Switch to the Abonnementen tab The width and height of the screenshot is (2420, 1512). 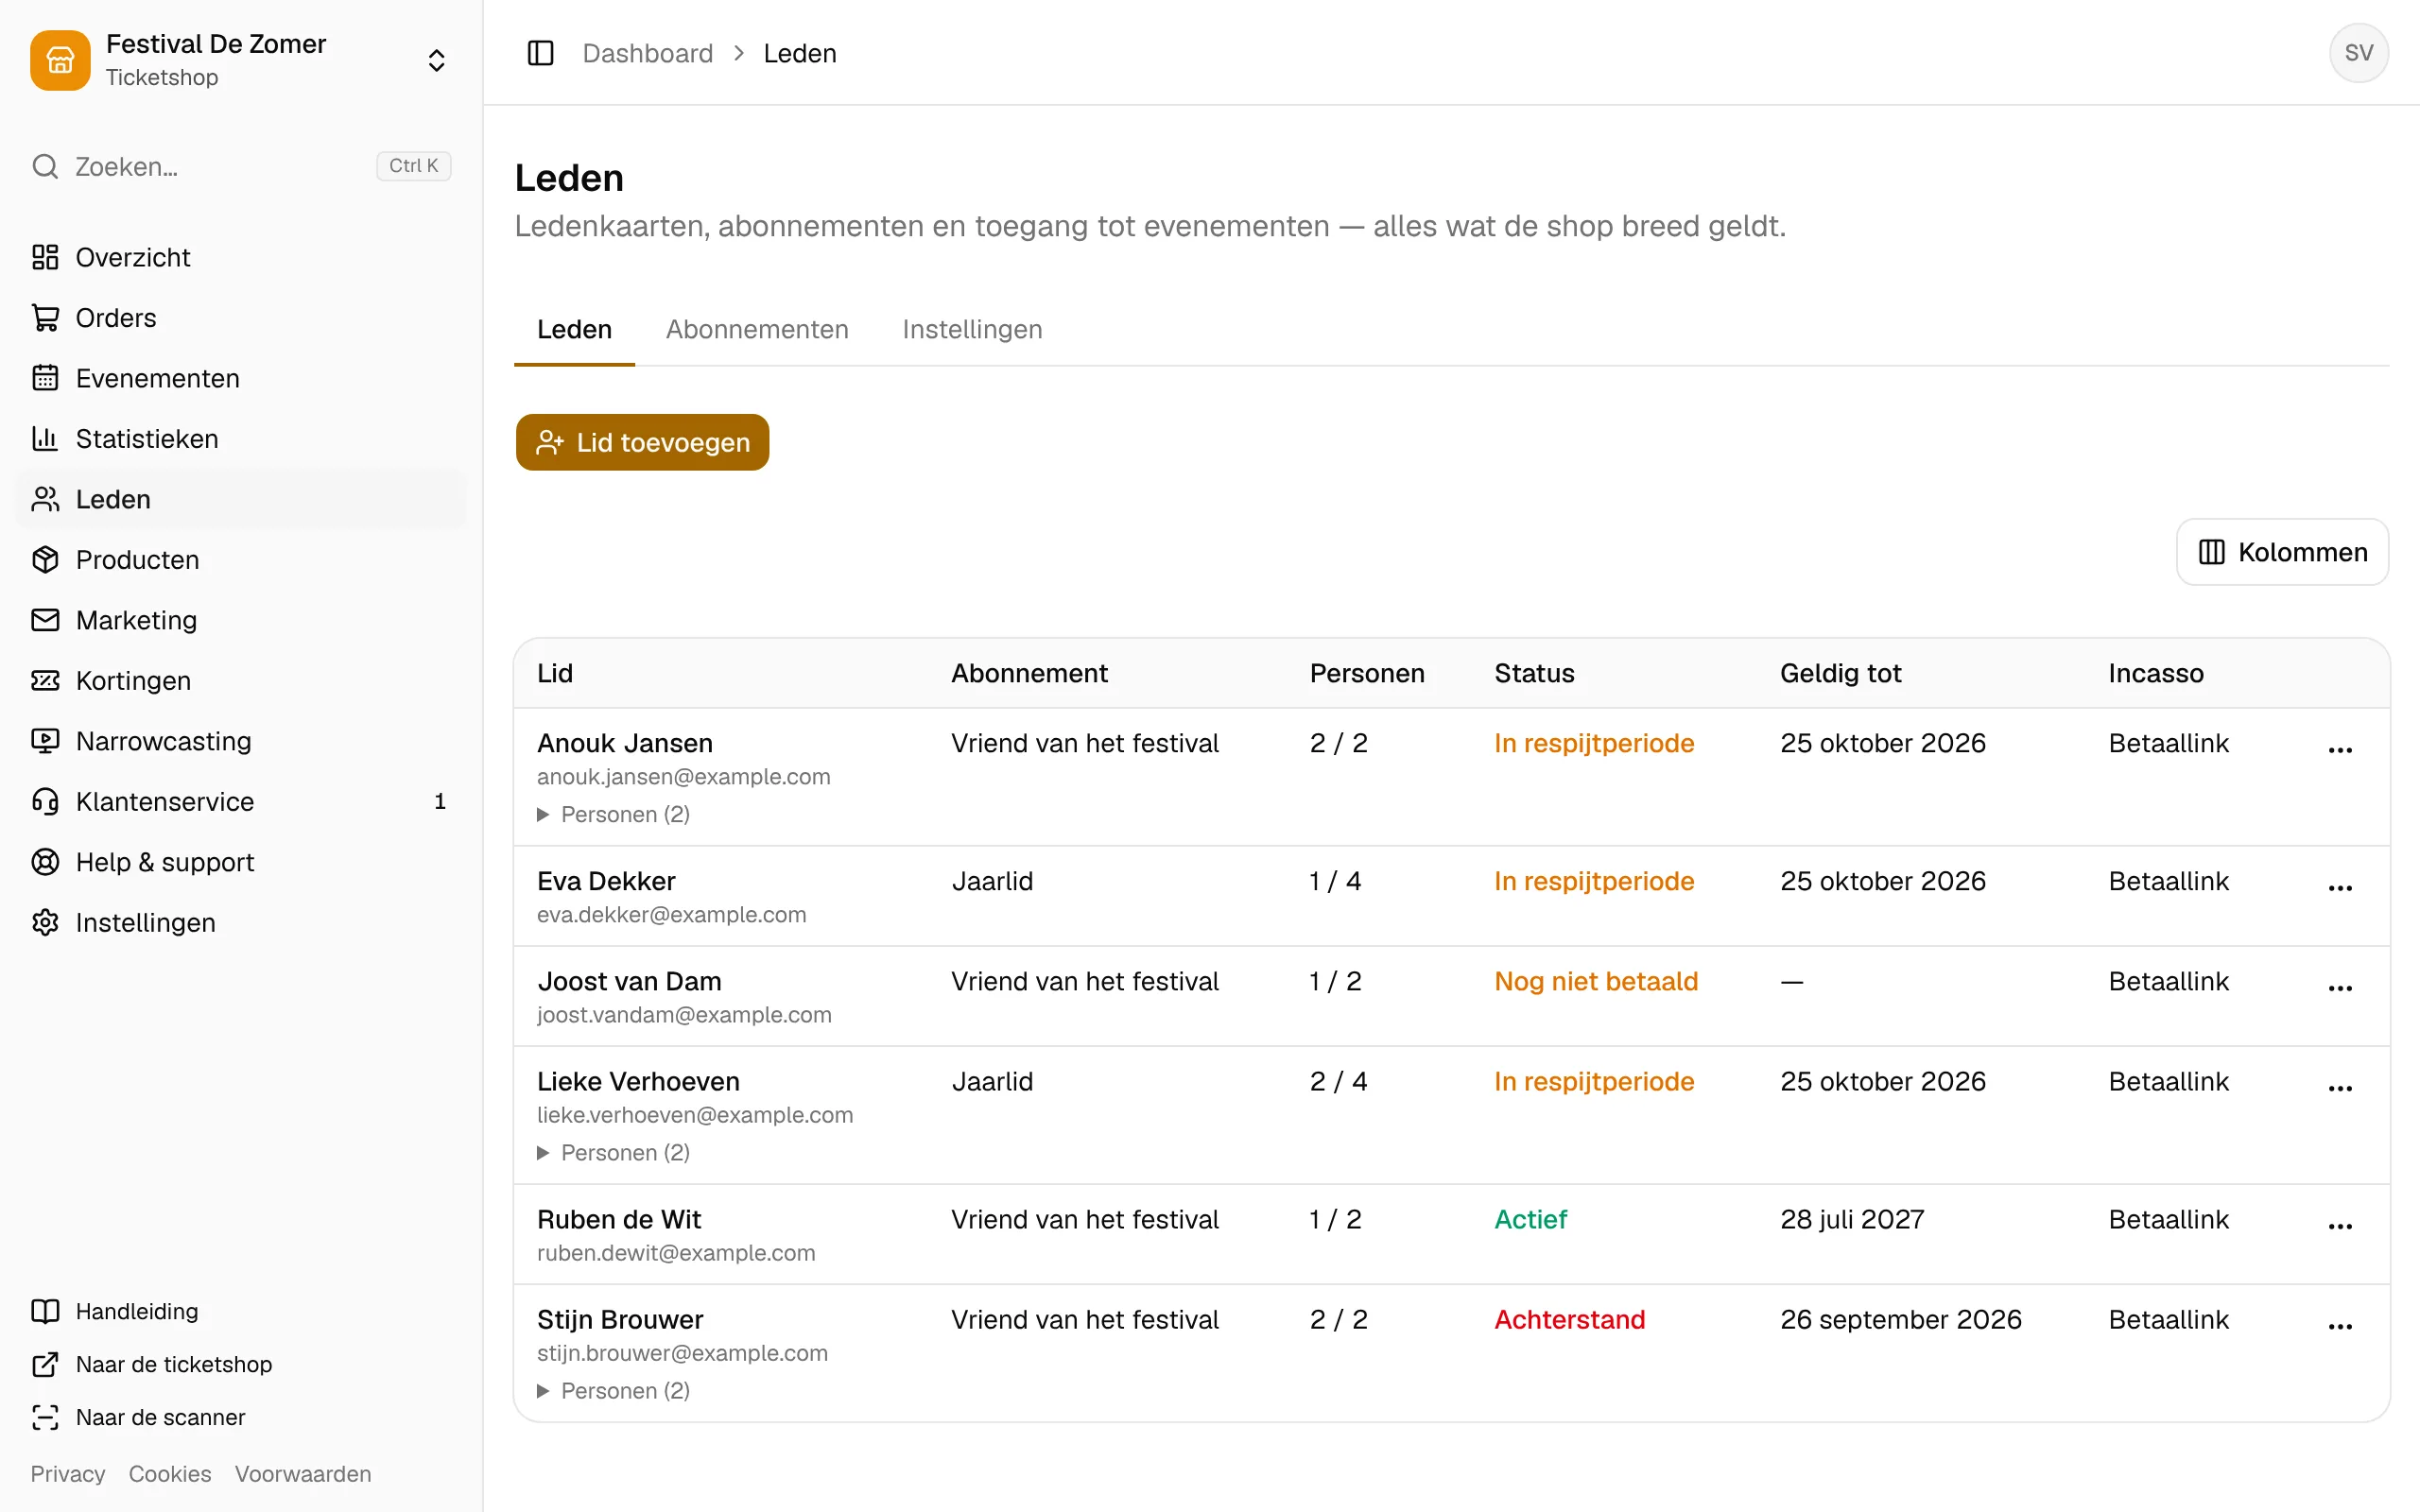pos(757,329)
